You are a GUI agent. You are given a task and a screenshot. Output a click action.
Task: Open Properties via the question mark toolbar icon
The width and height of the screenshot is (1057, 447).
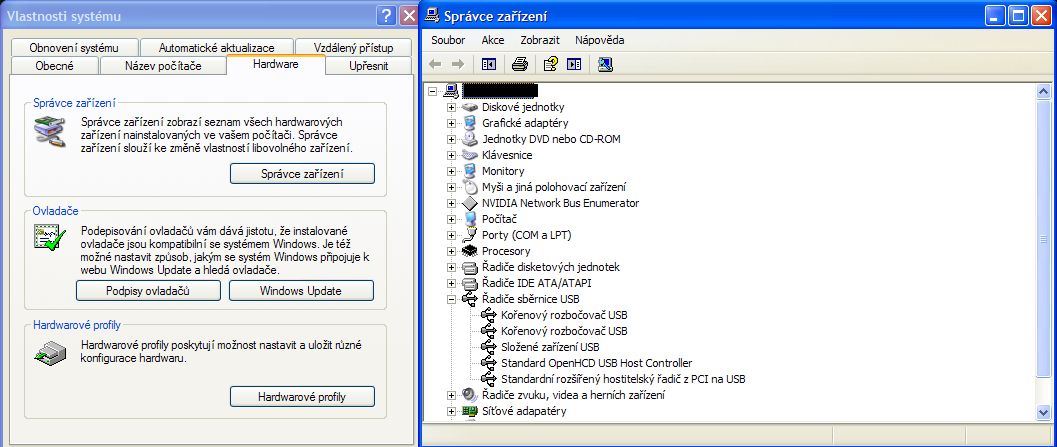point(549,65)
